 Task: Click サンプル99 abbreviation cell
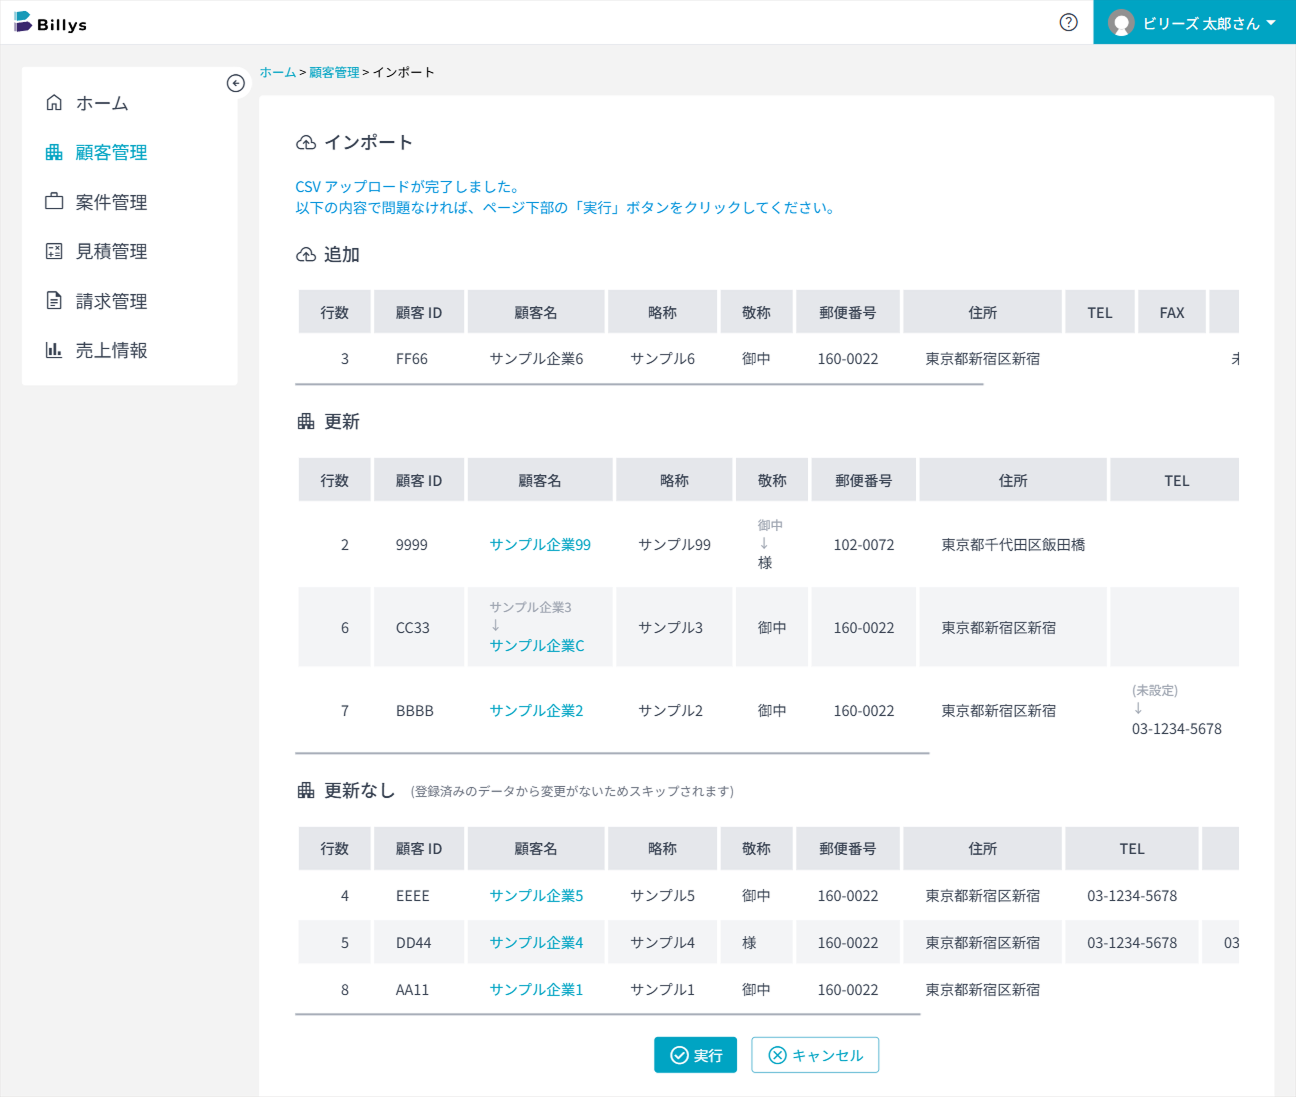[x=674, y=545]
